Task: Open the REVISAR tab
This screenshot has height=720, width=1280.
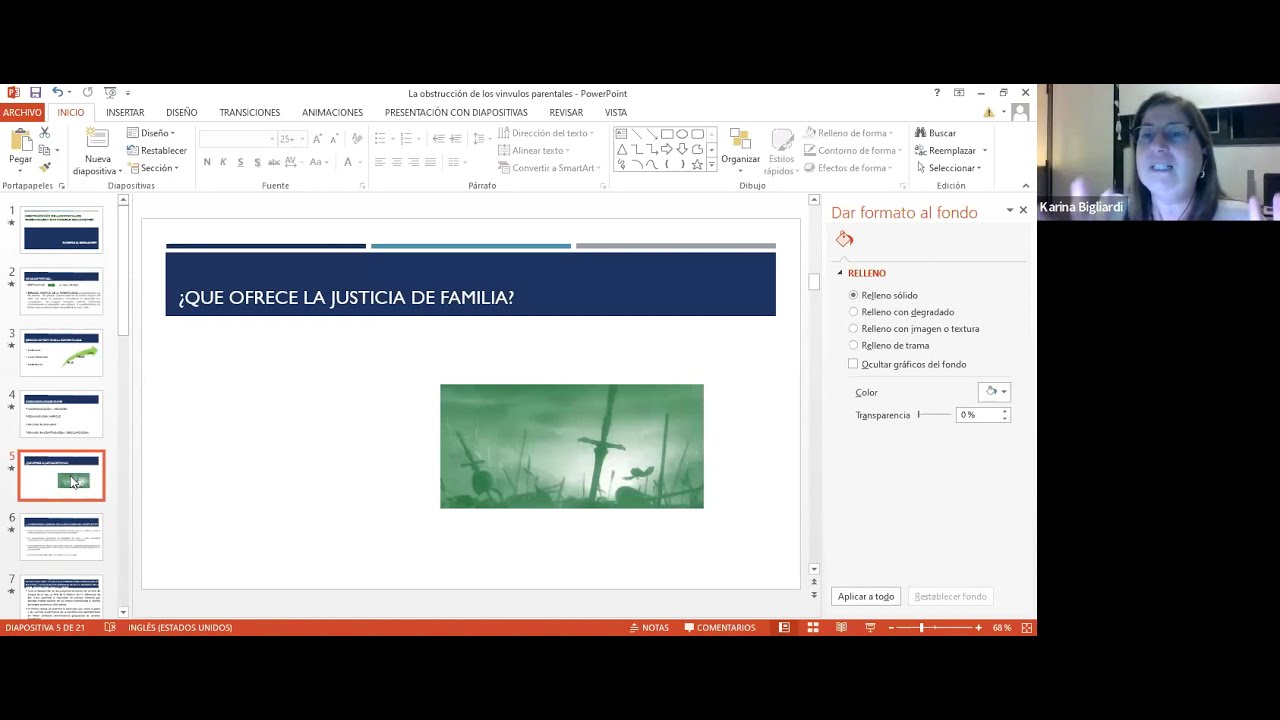Action: click(x=565, y=113)
